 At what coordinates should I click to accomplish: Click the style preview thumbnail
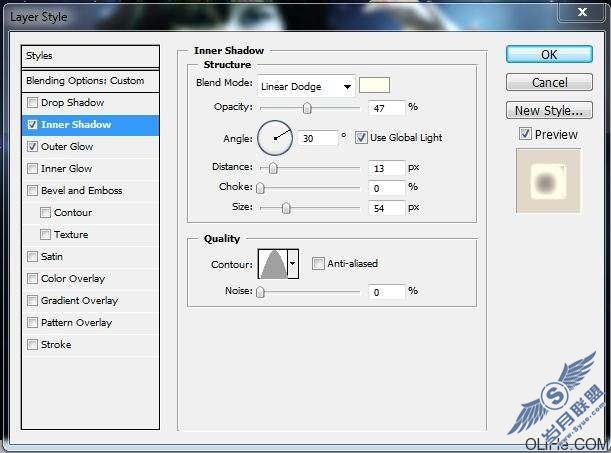(548, 181)
